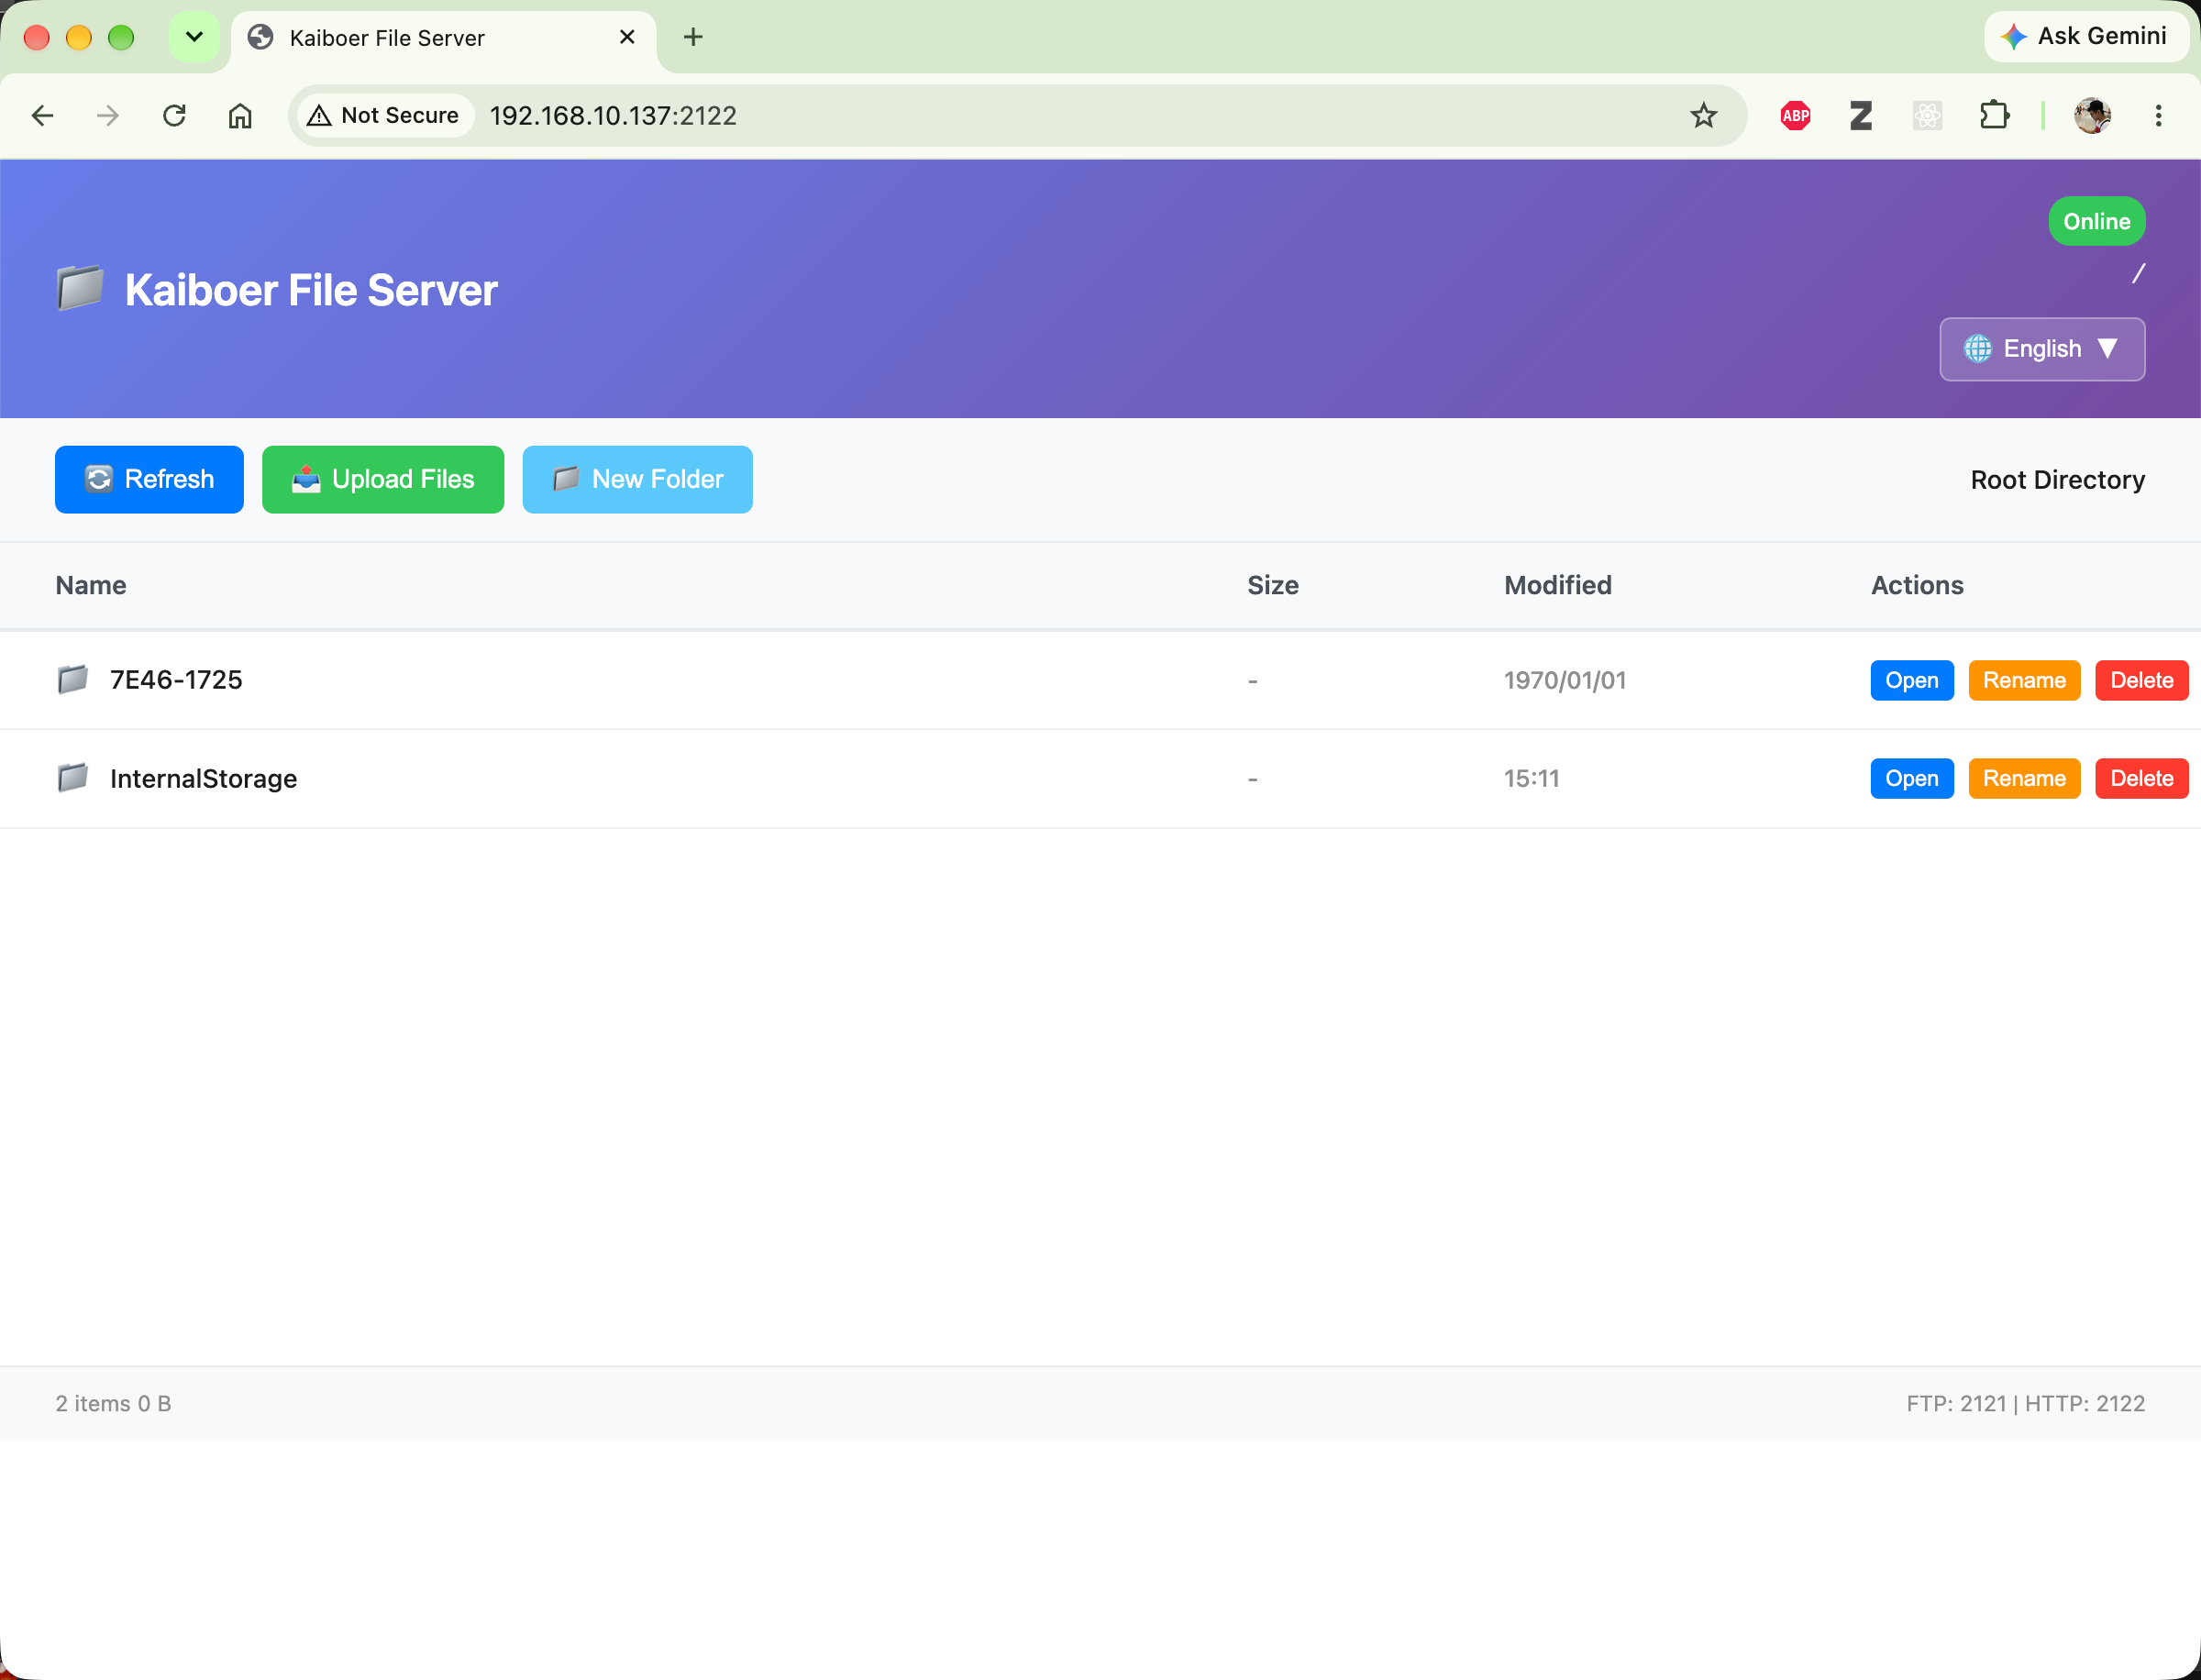The image size is (2201, 1680).
Task: Delete the 7E46-1725 folder
Action: pyautogui.click(x=2141, y=681)
